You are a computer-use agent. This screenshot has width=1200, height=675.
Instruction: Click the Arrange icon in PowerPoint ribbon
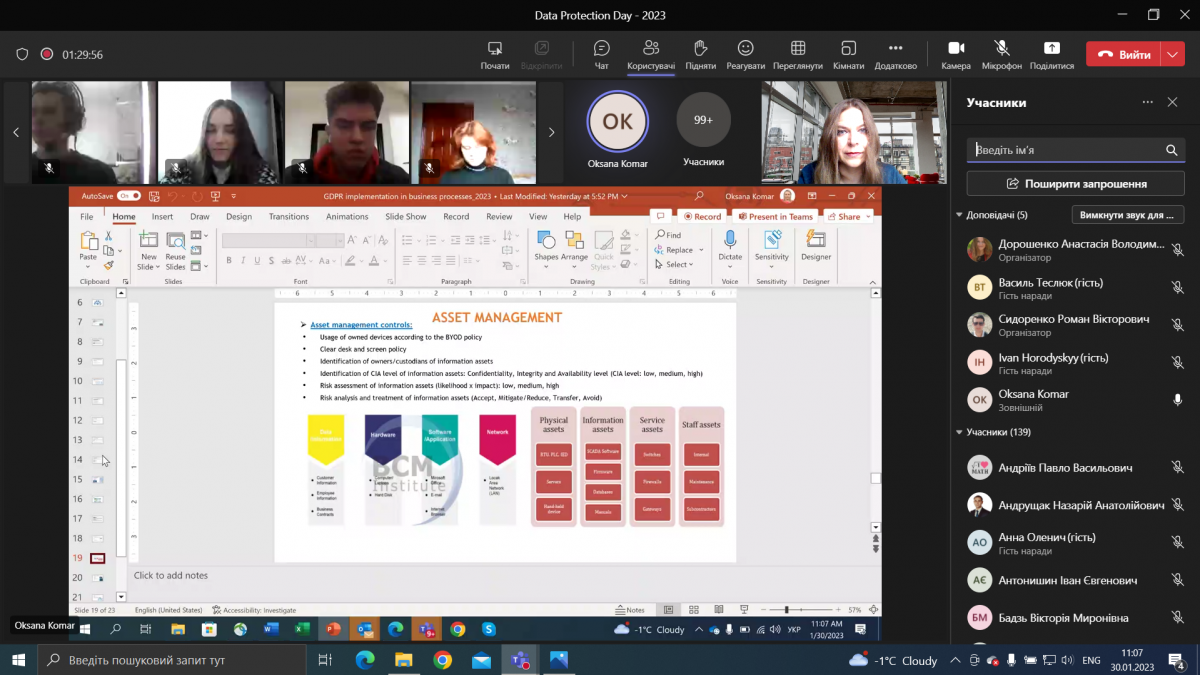point(574,246)
